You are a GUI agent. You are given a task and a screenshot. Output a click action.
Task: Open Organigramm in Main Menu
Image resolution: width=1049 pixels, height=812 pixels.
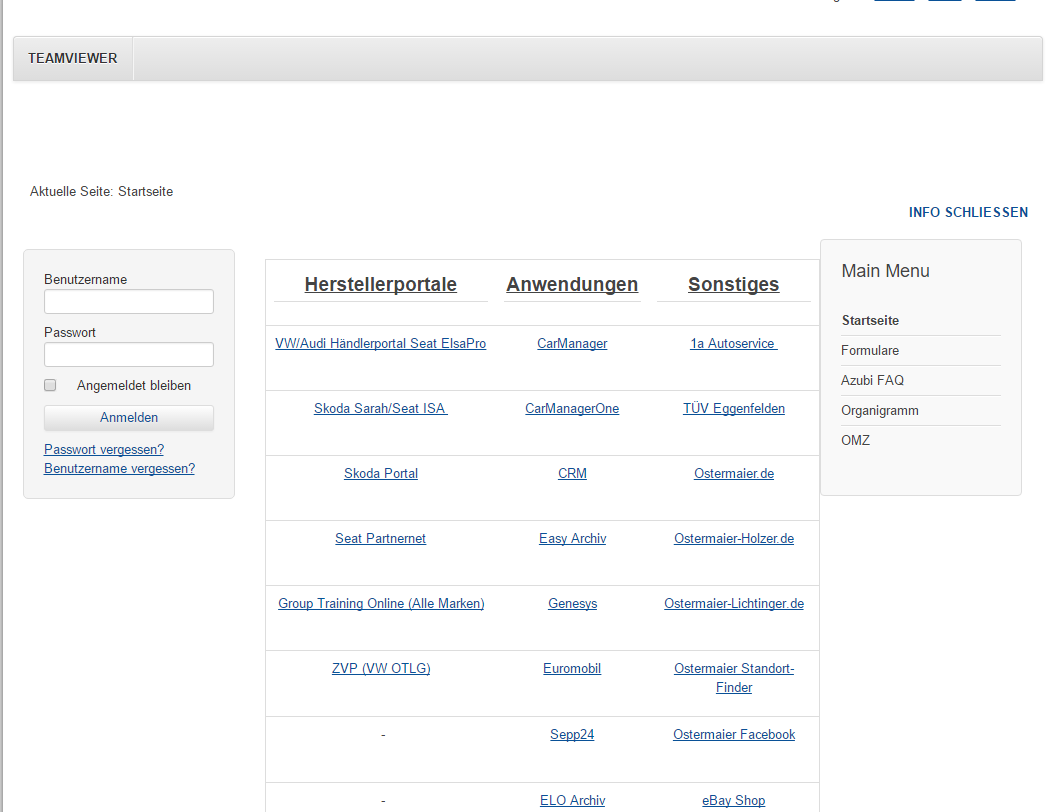(x=880, y=411)
